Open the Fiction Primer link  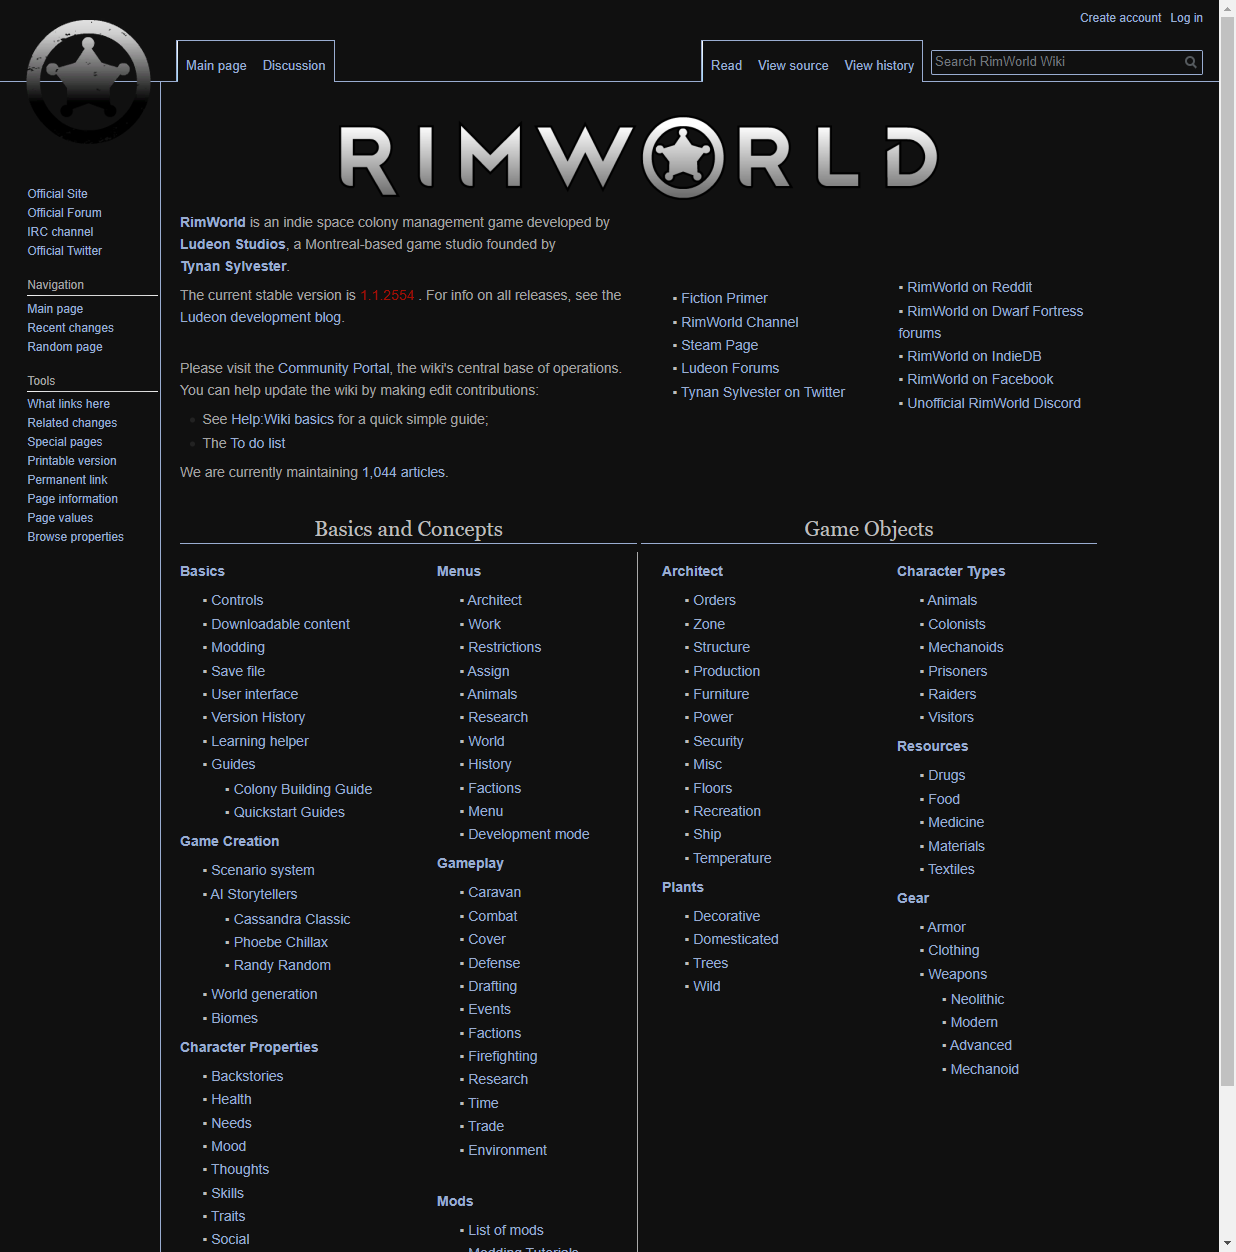[724, 298]
